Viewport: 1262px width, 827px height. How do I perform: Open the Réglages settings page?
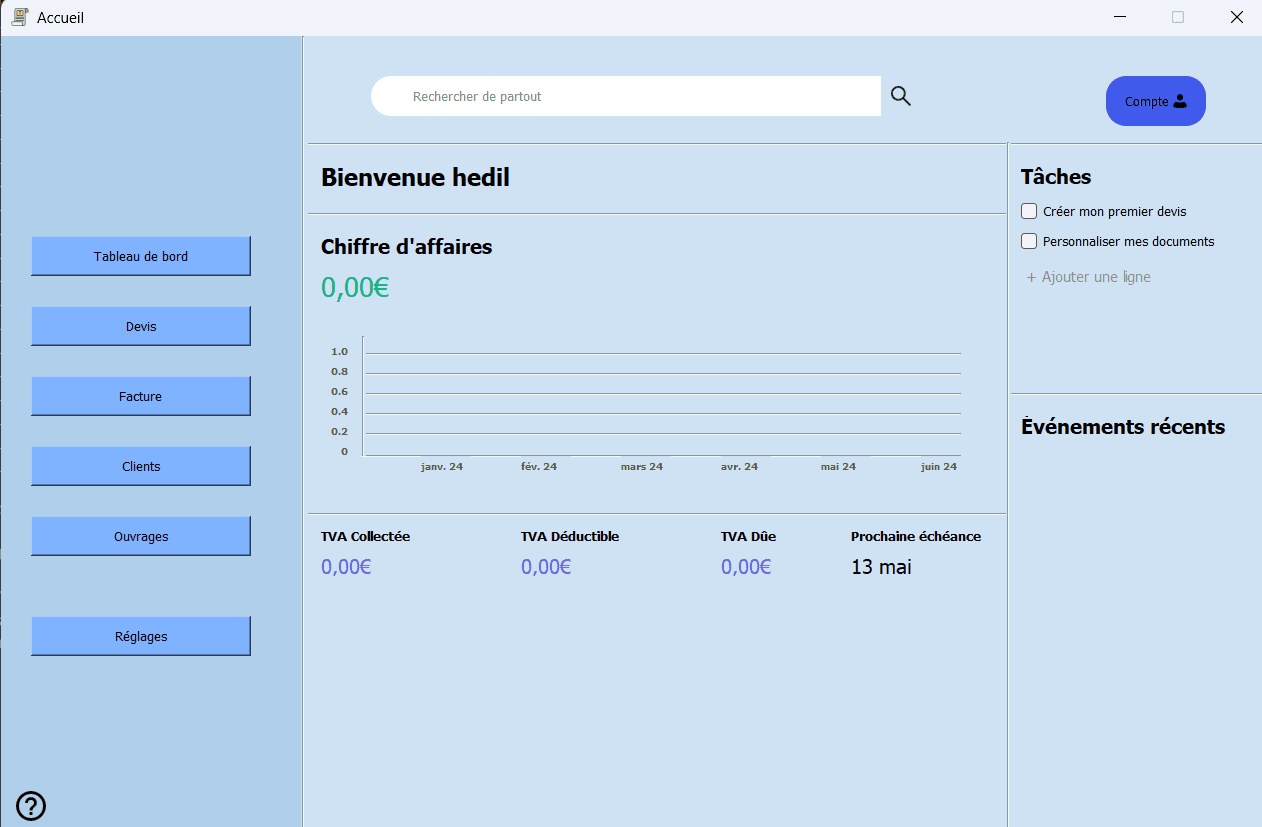(140, 636)
